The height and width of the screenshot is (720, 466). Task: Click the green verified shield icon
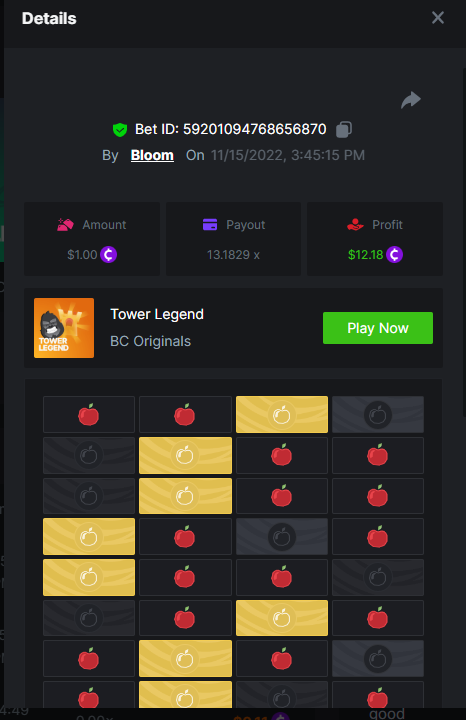[x=120, y=130]
